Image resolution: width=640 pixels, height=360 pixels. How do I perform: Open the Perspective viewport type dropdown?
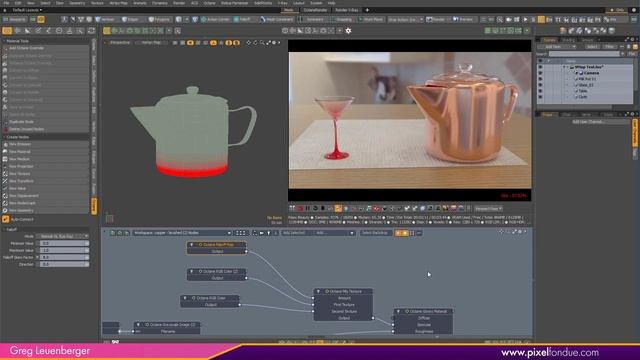coord(120,42)
